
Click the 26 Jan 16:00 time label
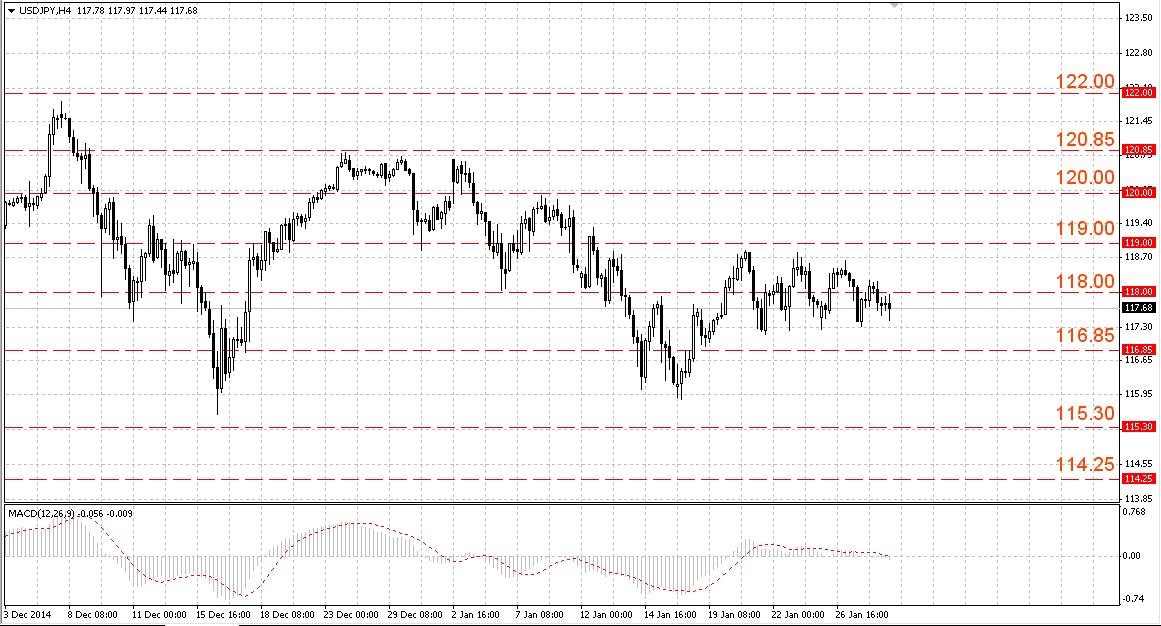coord(862,615)
